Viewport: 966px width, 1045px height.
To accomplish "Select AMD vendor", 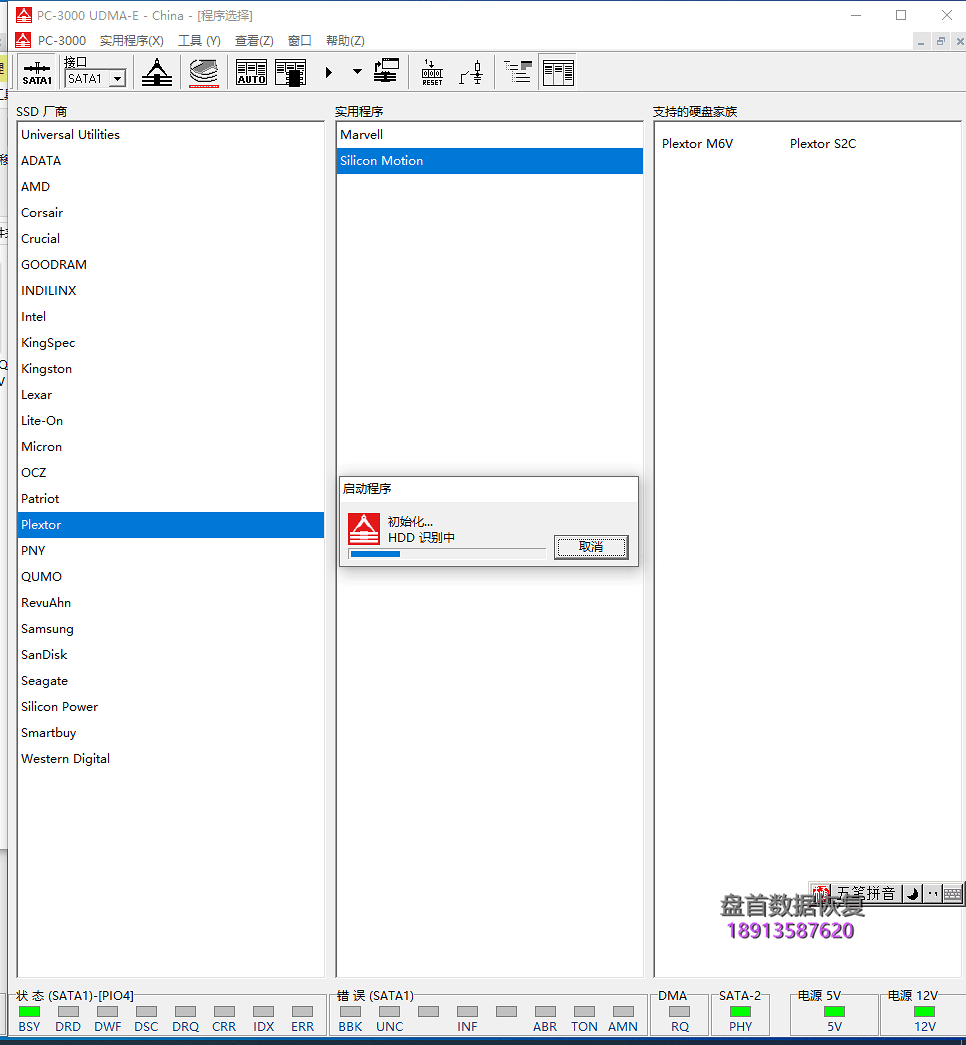I will click(x=171, y=187).
